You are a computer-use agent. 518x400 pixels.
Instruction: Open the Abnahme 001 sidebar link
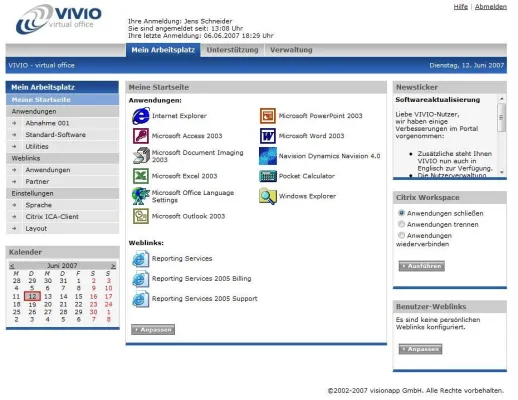click(47, 123)
